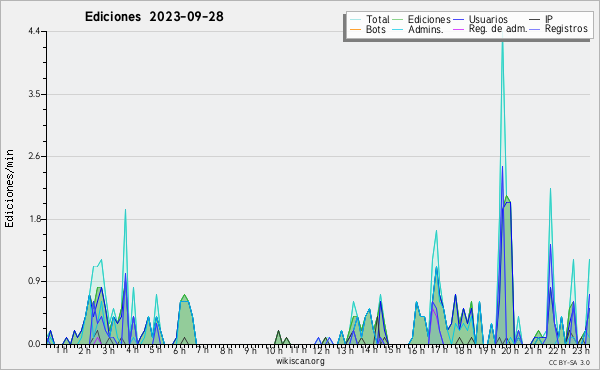The image size is (600, 370).
Task: Click the '2 h' x-axis label
Action: tap(85, 350)
